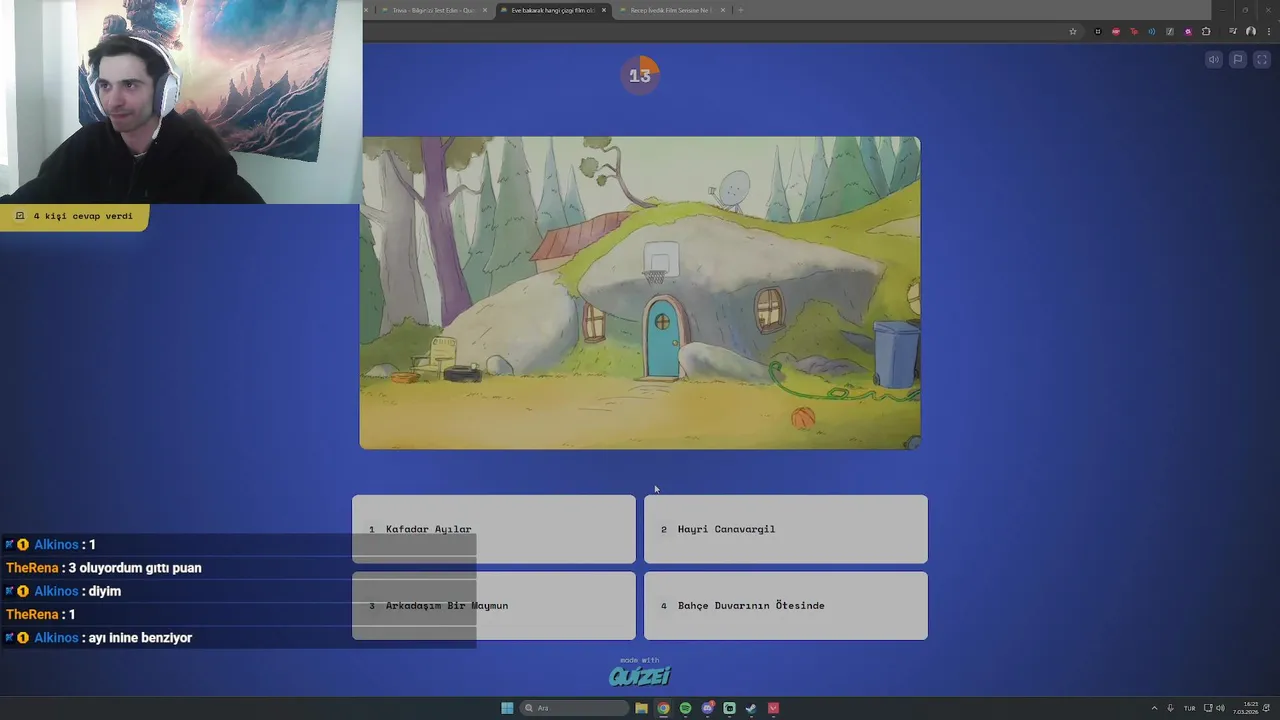Open the Windows Start menu
Viewport: 1280px width, 720px height.
(507, 708)
